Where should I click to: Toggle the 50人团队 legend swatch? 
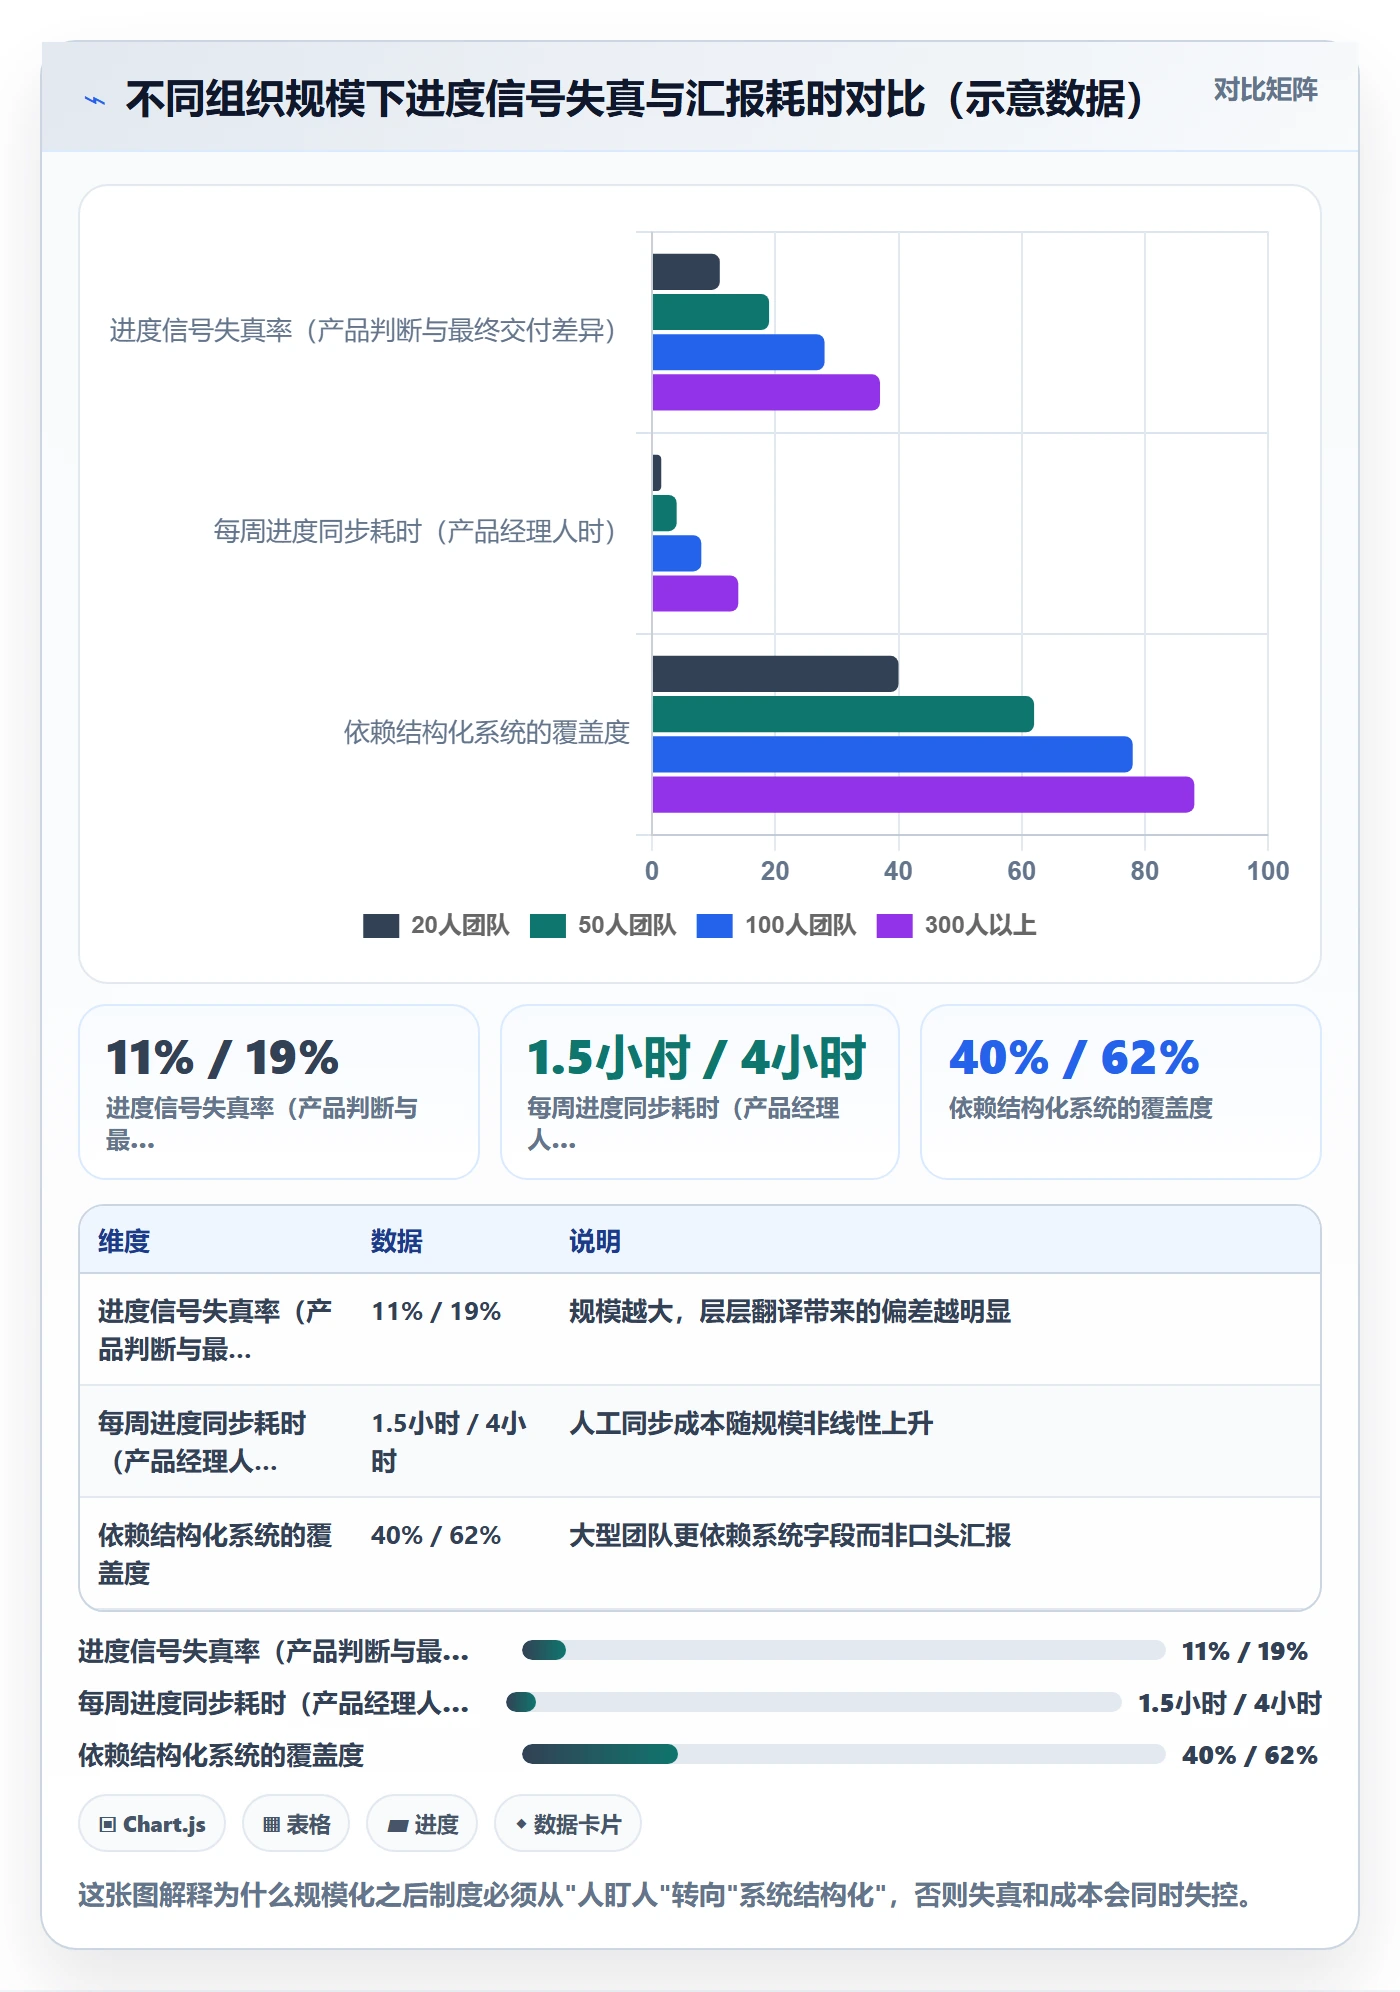coord(548,926)
